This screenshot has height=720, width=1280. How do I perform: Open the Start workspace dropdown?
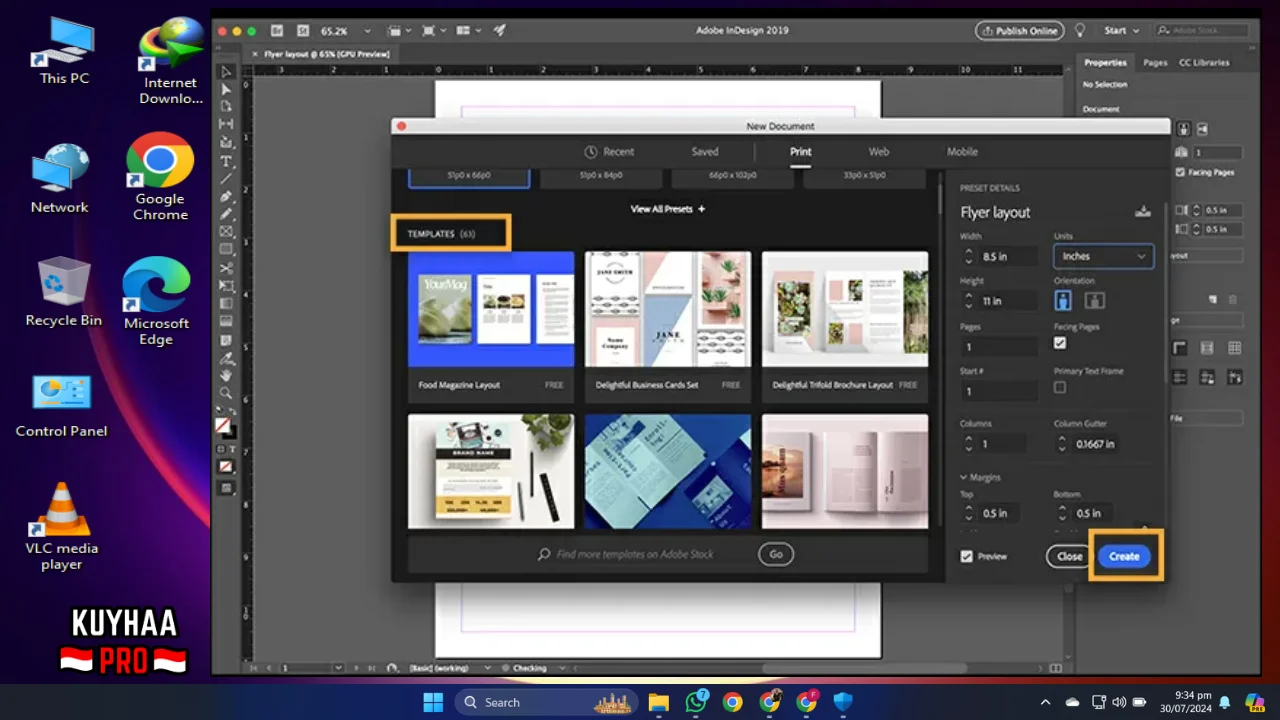(1124, 31)
